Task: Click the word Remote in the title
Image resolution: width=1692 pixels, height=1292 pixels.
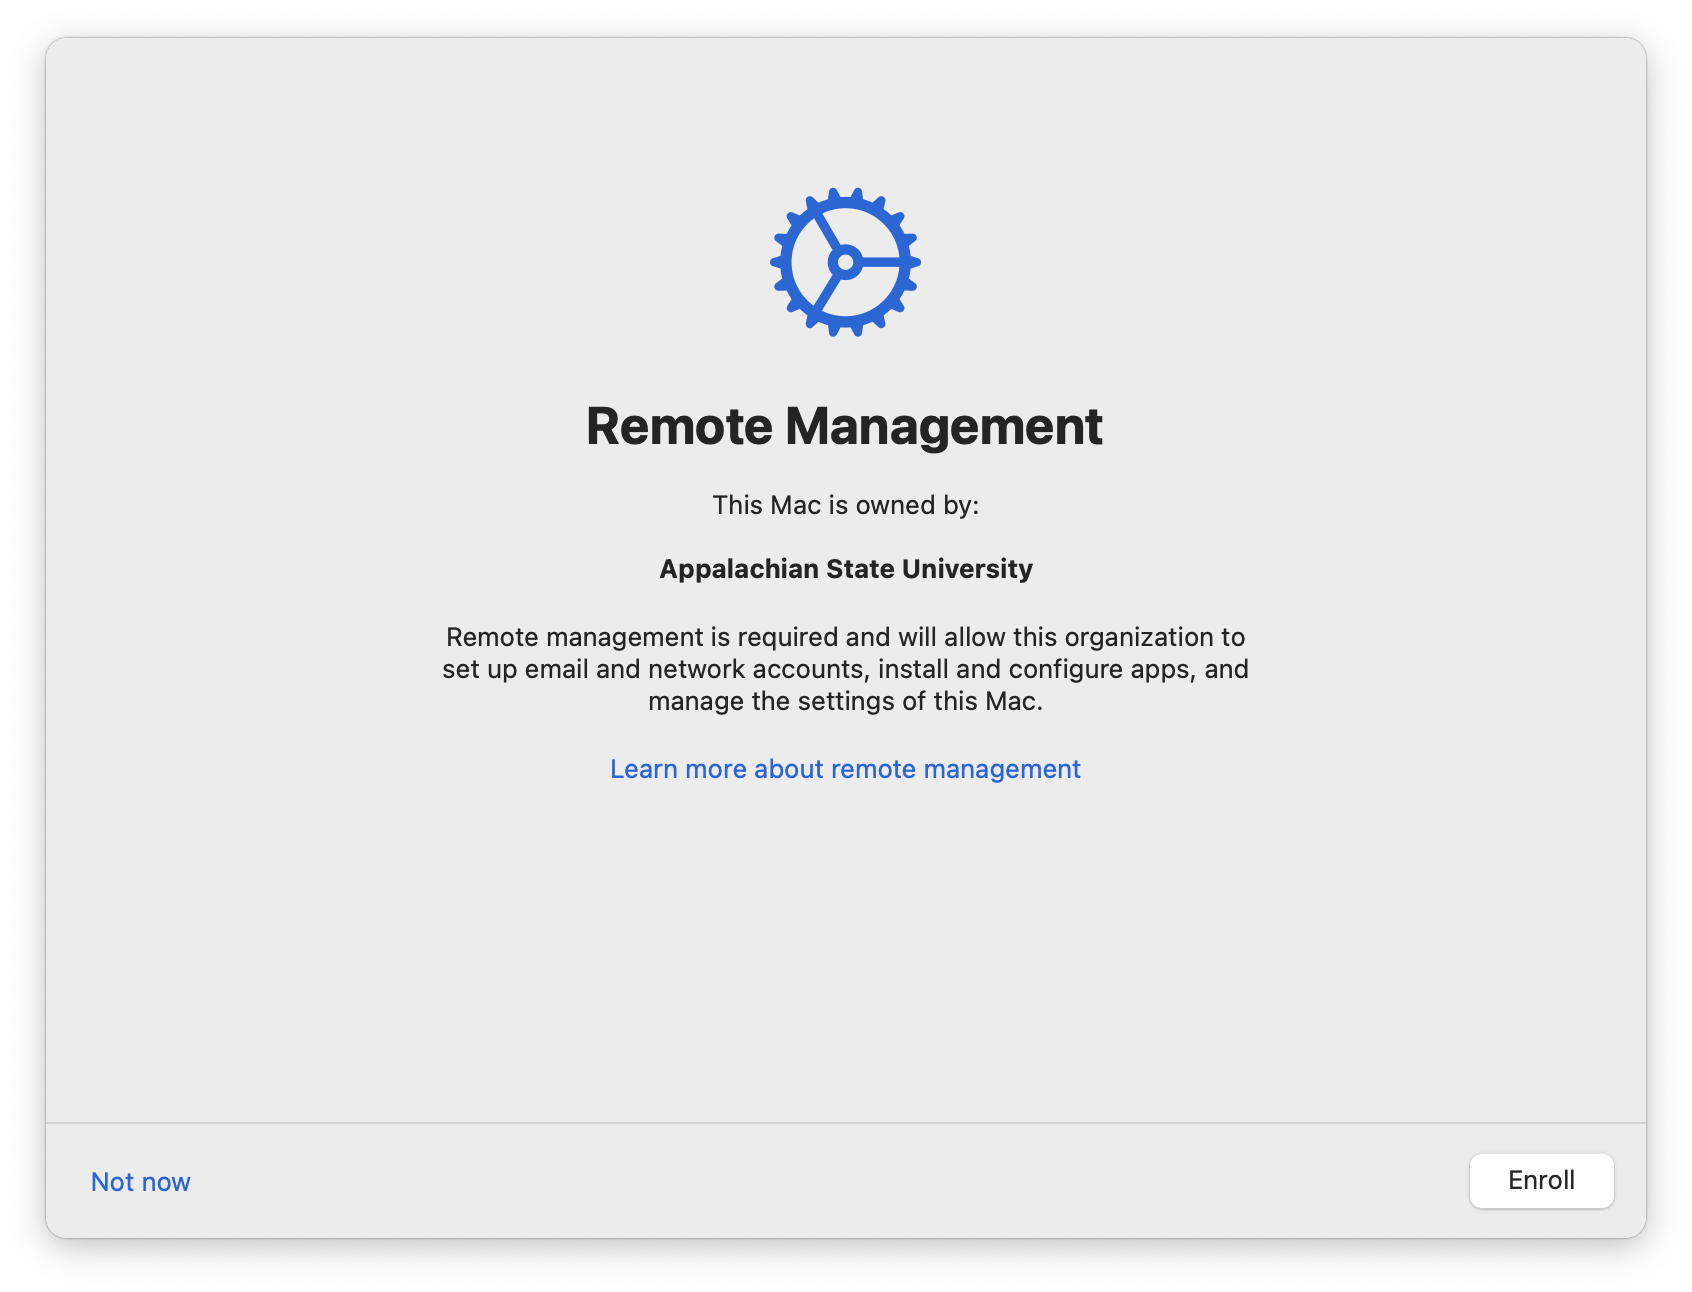Action: tap(679, 426)
